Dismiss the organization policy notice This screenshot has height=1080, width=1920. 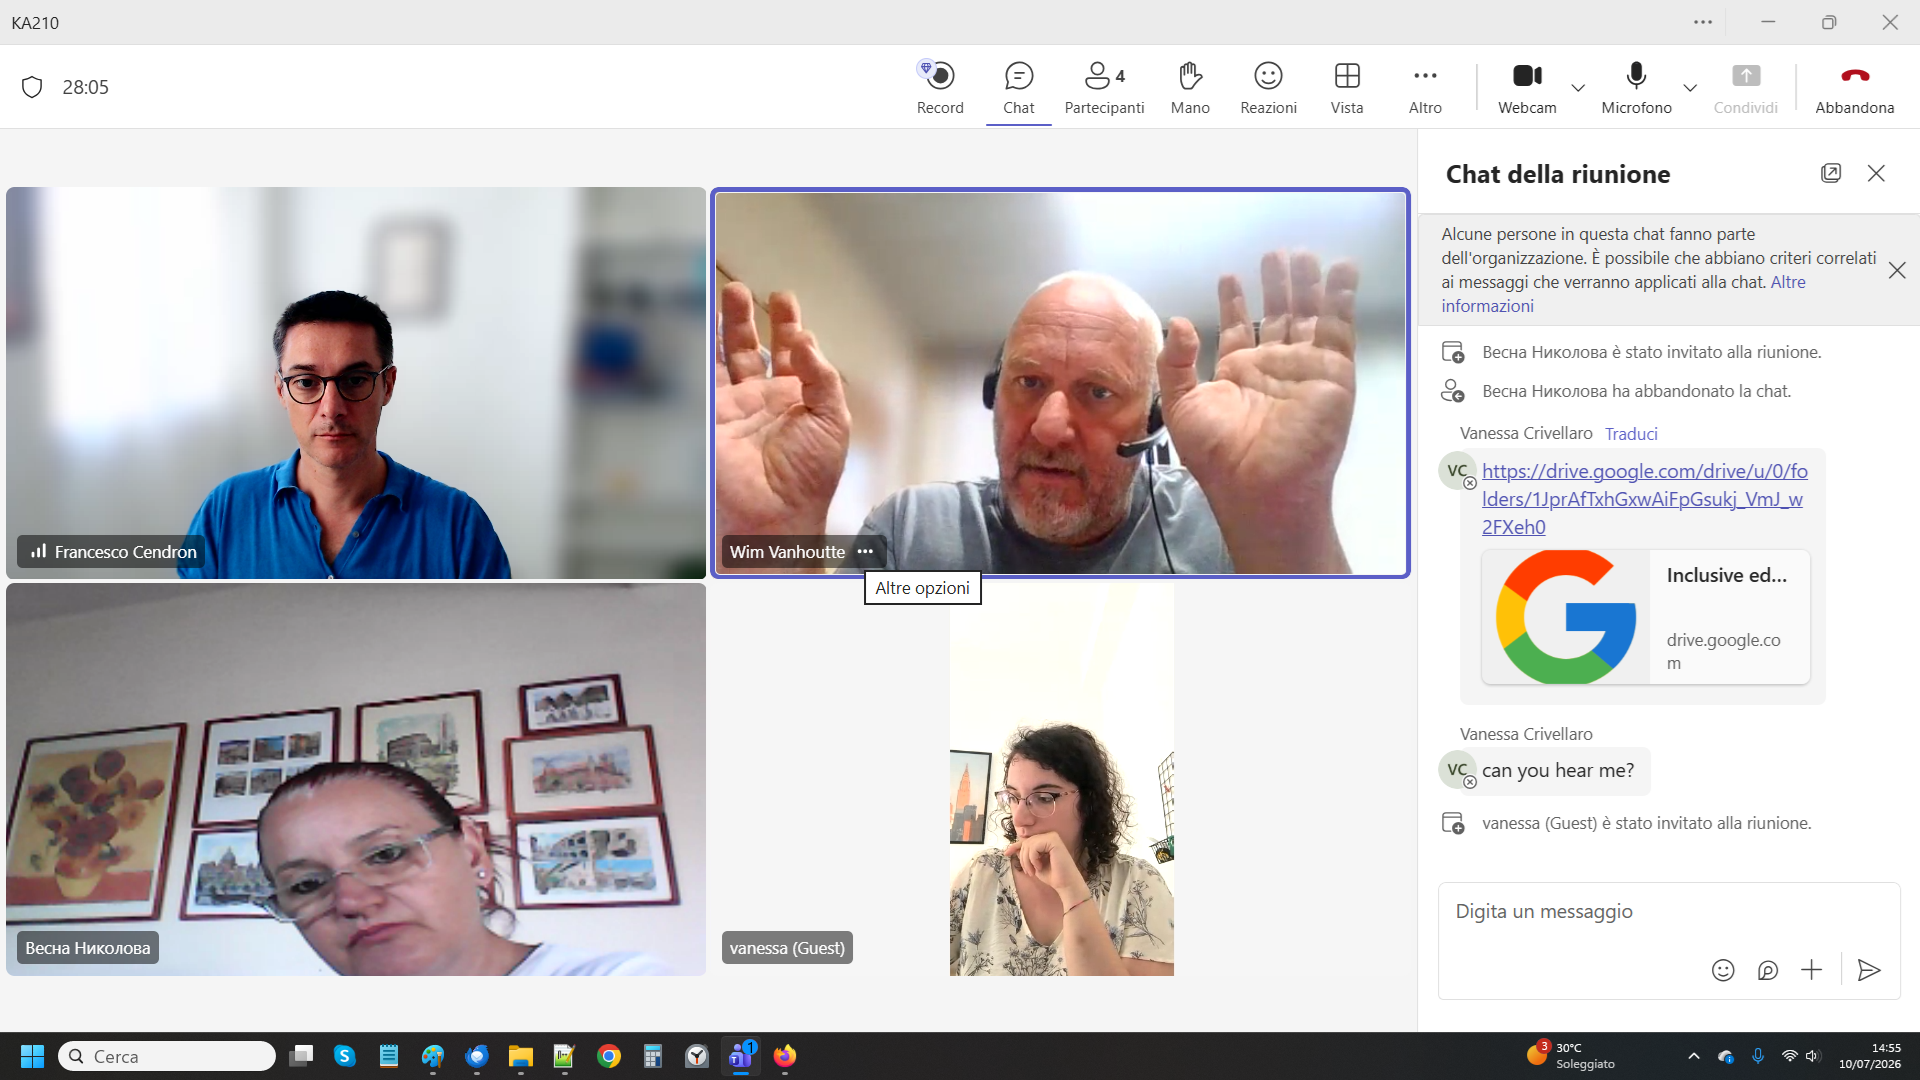point(1897,270)
